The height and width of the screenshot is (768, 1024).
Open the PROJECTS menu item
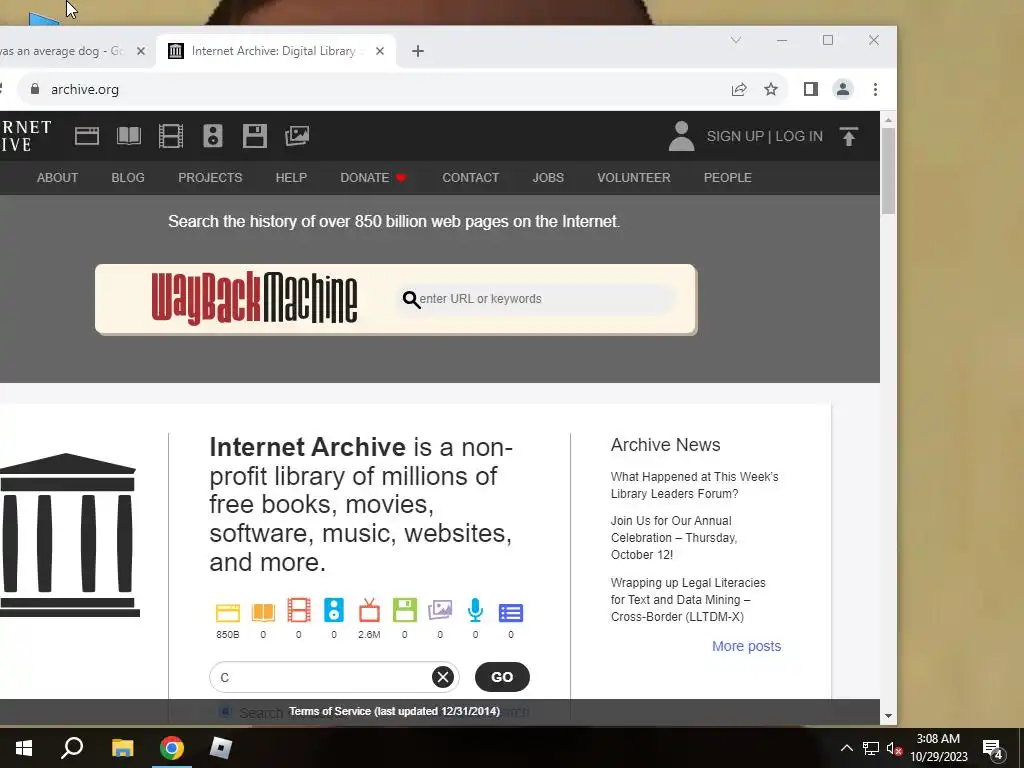210,178
